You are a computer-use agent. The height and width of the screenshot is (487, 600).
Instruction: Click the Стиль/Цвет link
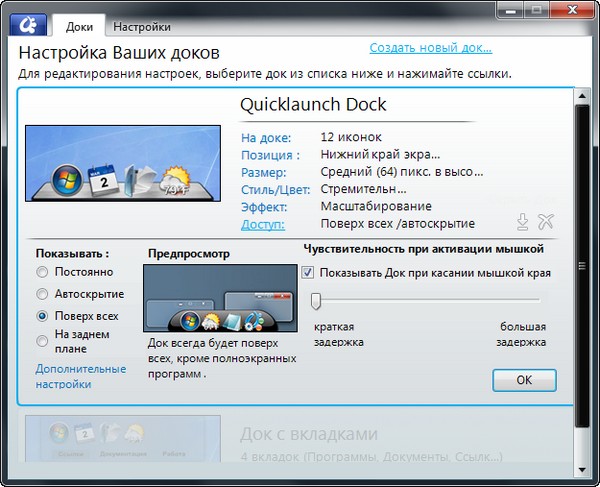(276, 190)
